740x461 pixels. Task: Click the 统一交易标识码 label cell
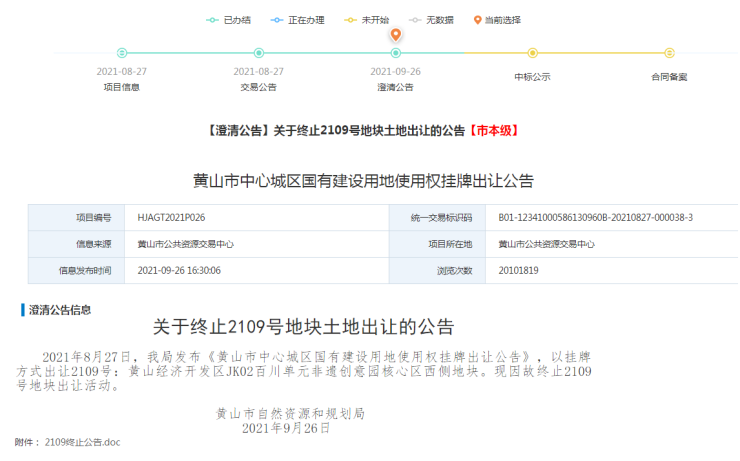(x=437, y=218)
